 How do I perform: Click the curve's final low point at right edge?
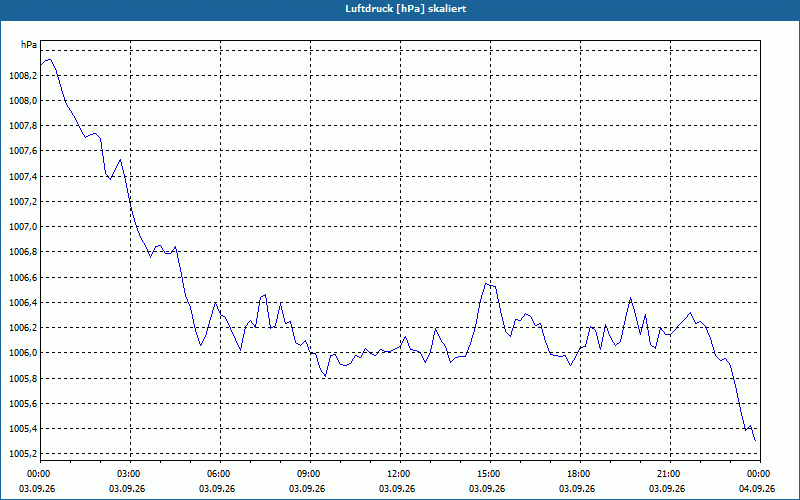755,440
